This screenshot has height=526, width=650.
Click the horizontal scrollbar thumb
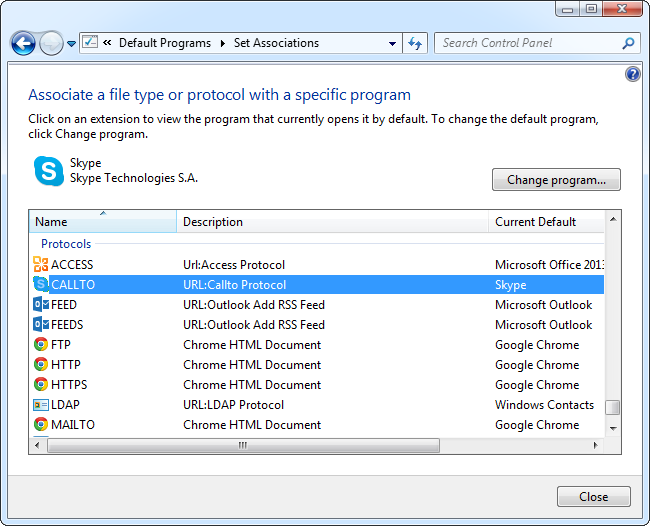(x=242, y=445)
